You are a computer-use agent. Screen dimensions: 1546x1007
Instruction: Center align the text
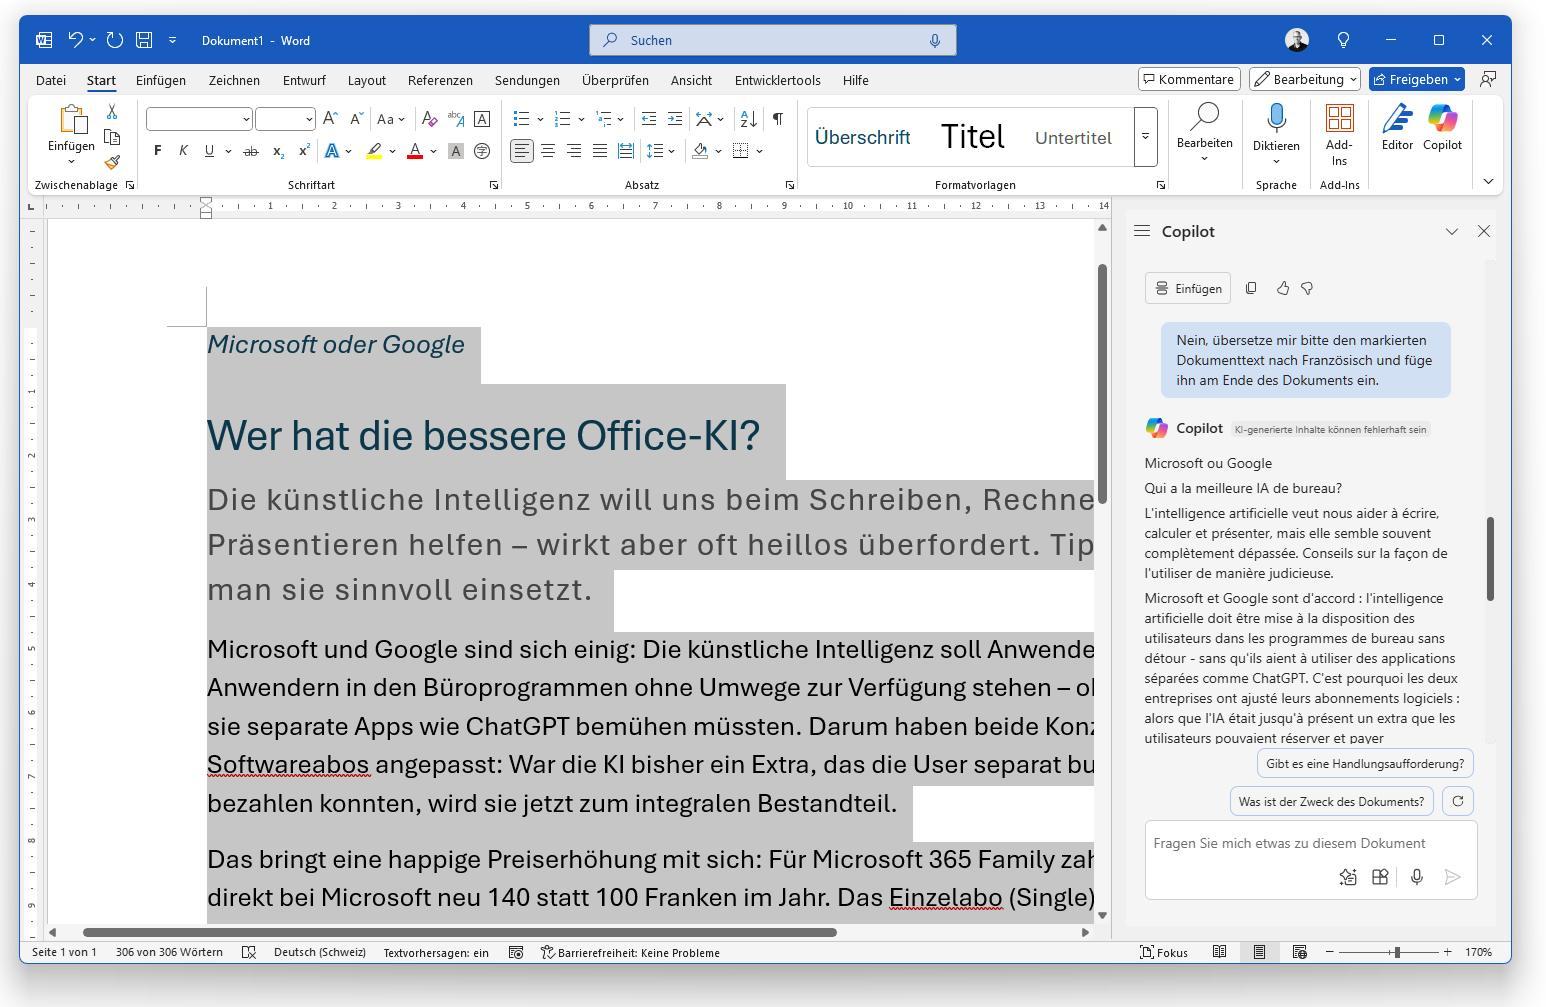(x=547, y=151)
